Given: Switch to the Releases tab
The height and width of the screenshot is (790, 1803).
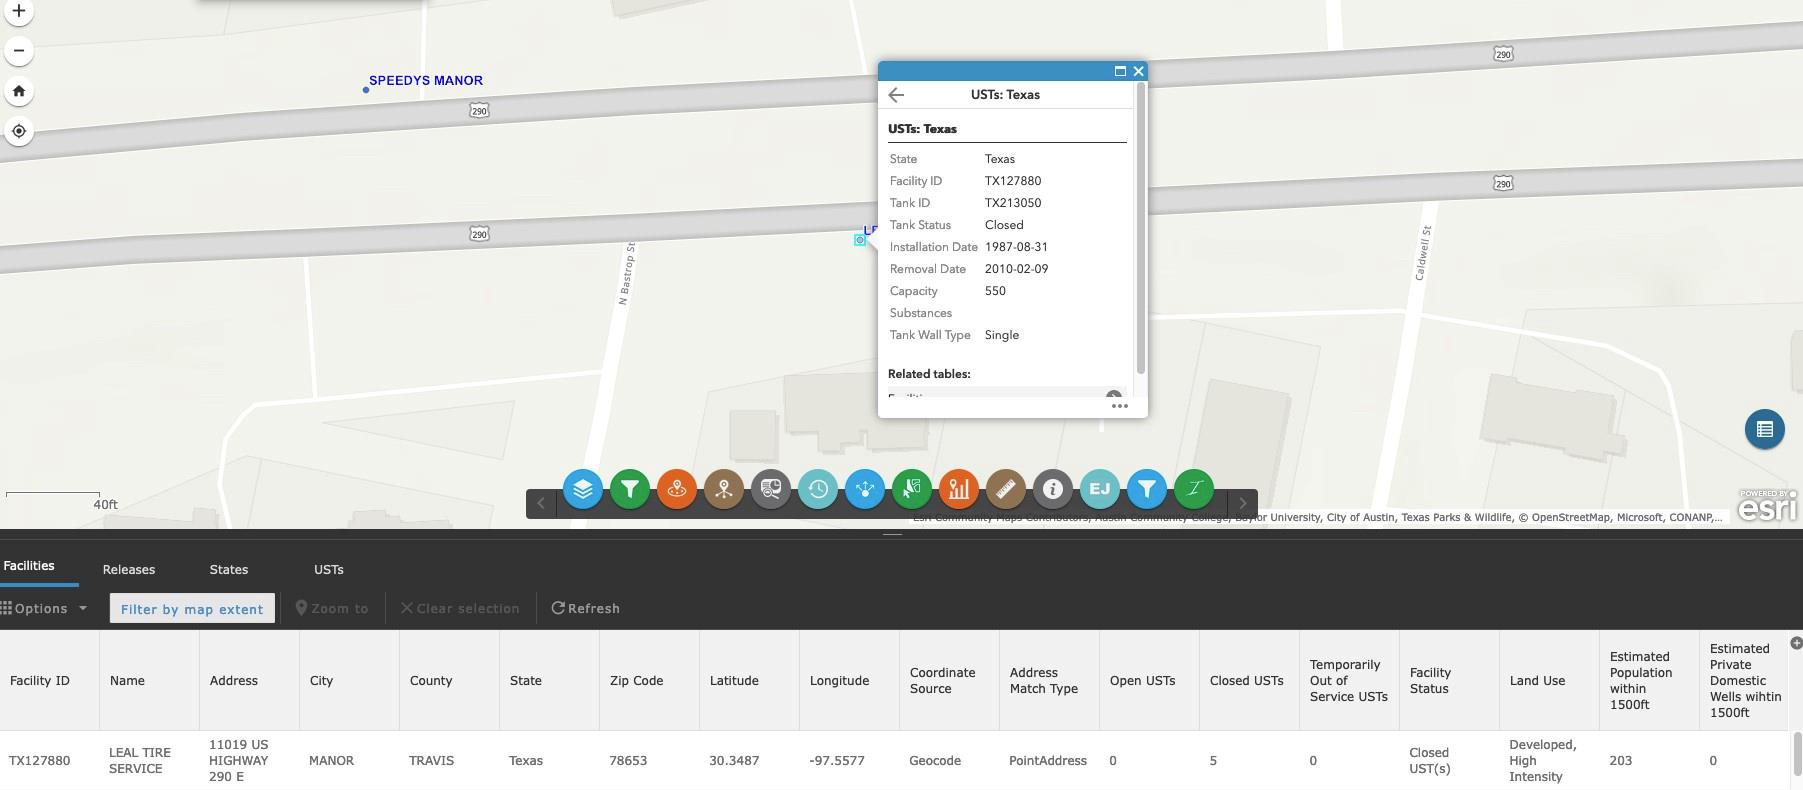Looking at the screenshot, I should pos(129,570).
